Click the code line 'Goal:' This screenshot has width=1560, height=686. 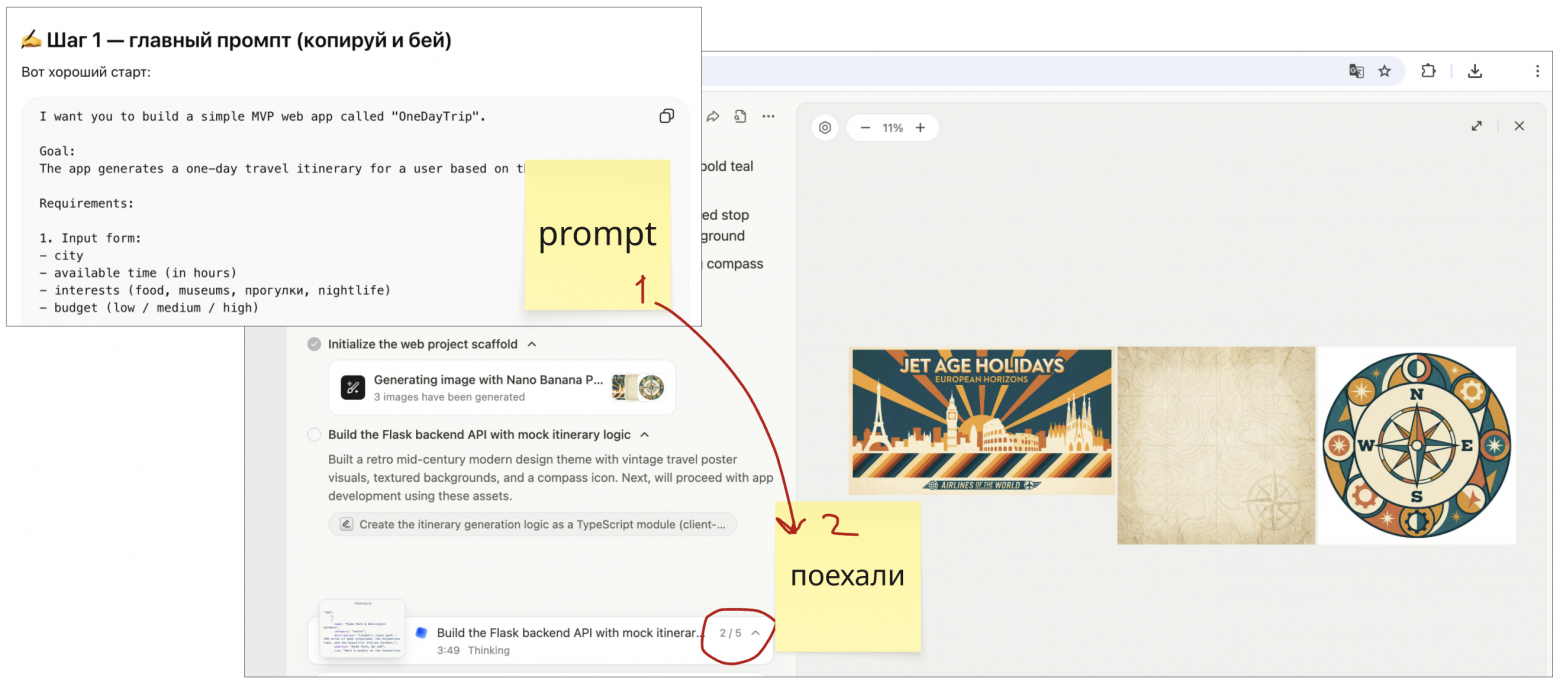58,151
